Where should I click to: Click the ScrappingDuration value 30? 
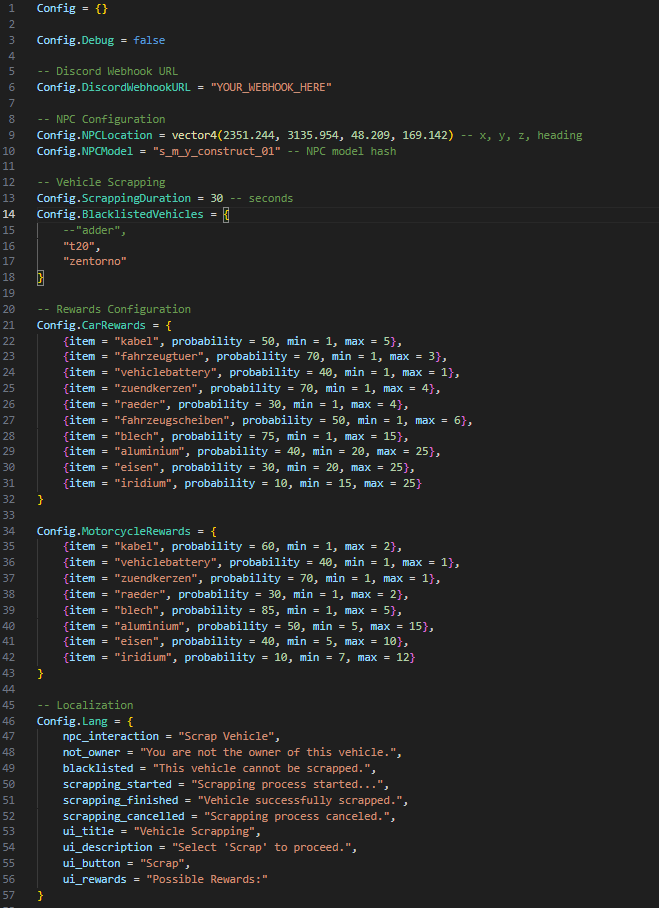tap(217, 198)
